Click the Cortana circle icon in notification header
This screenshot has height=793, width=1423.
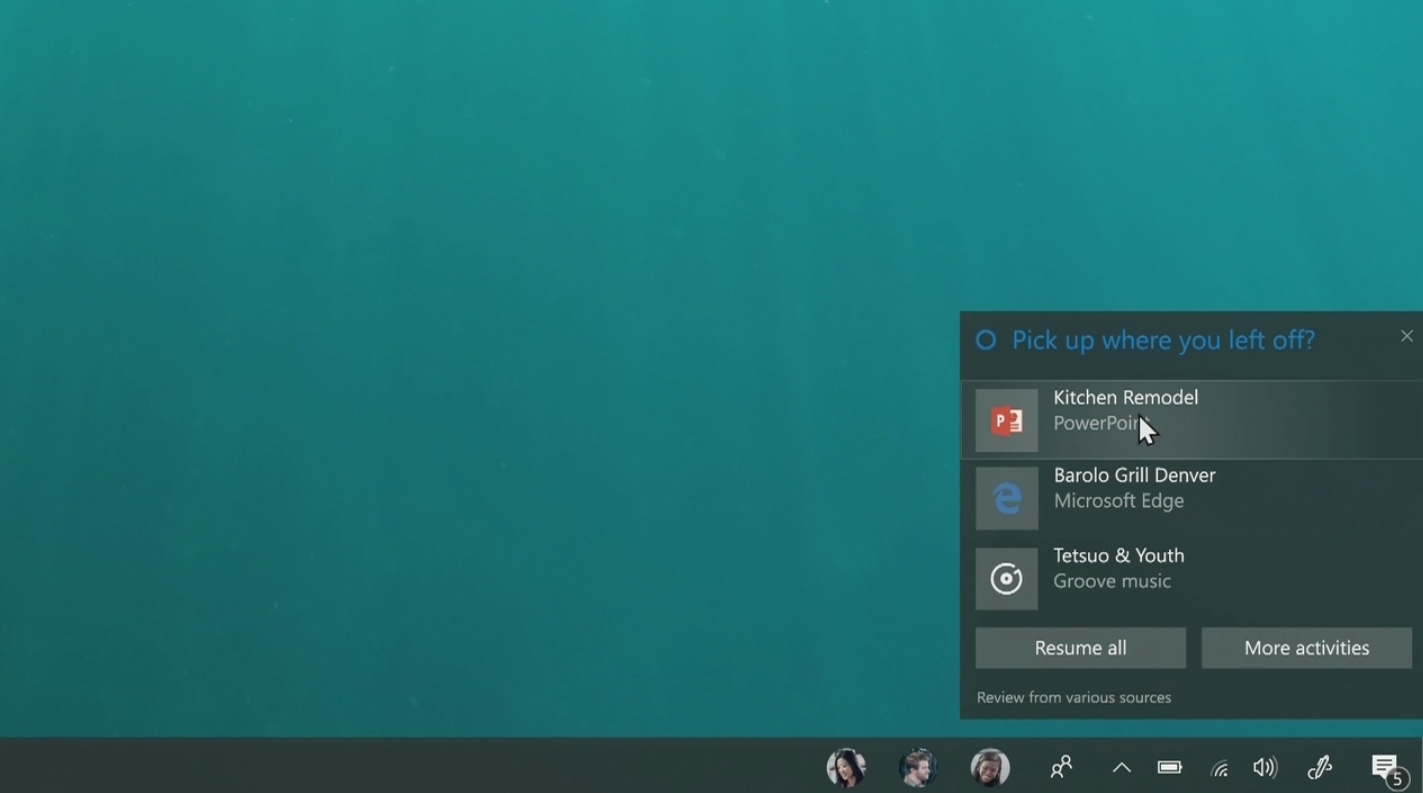click(986, 341)
